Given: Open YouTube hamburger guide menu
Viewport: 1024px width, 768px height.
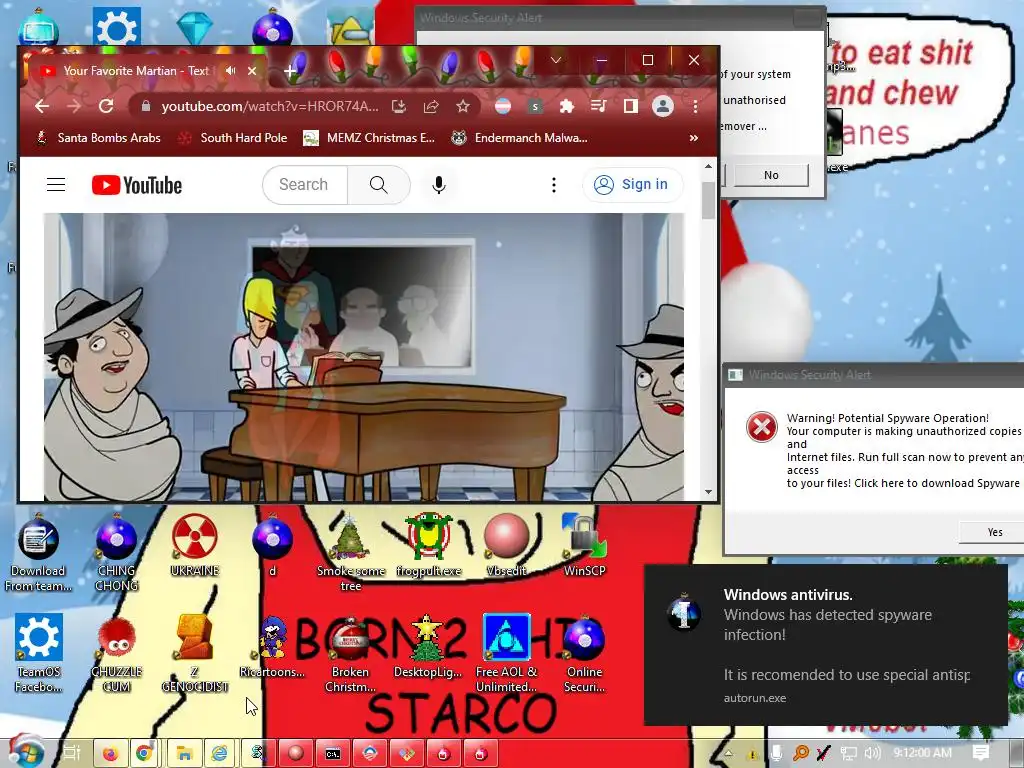Looking at the screenshot, I should [56, 185].
